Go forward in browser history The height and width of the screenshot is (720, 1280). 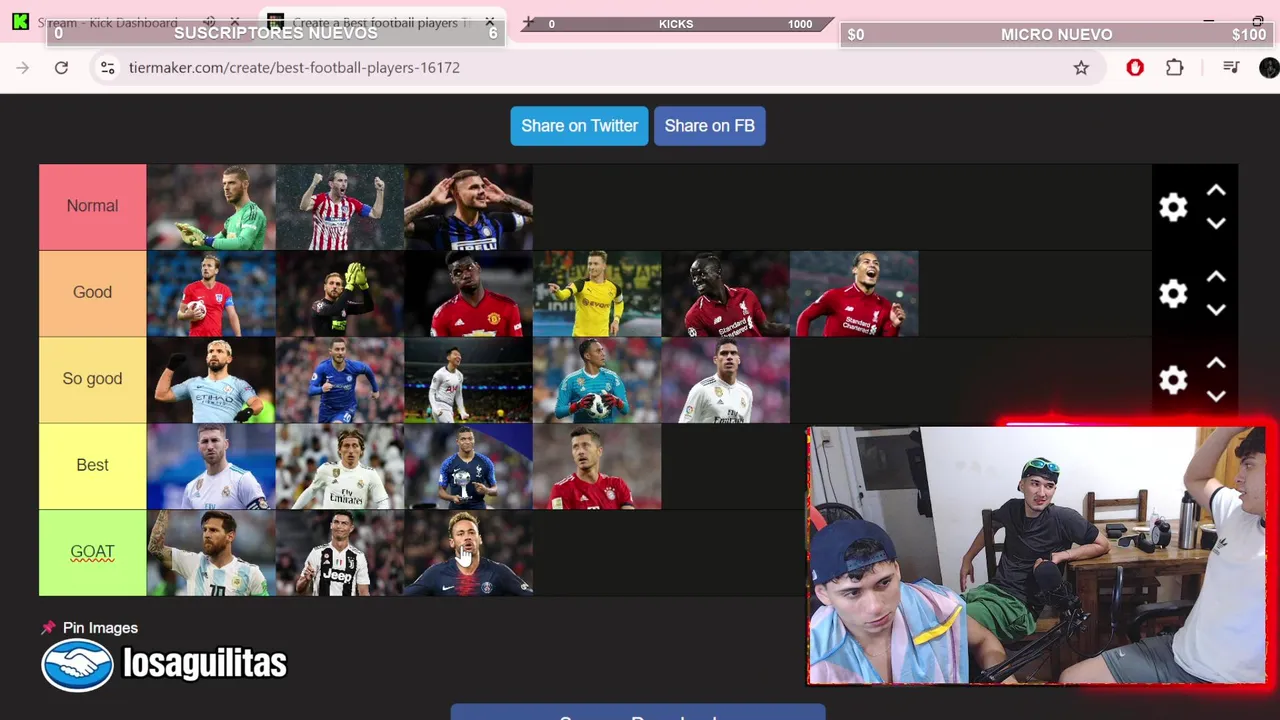23,67
